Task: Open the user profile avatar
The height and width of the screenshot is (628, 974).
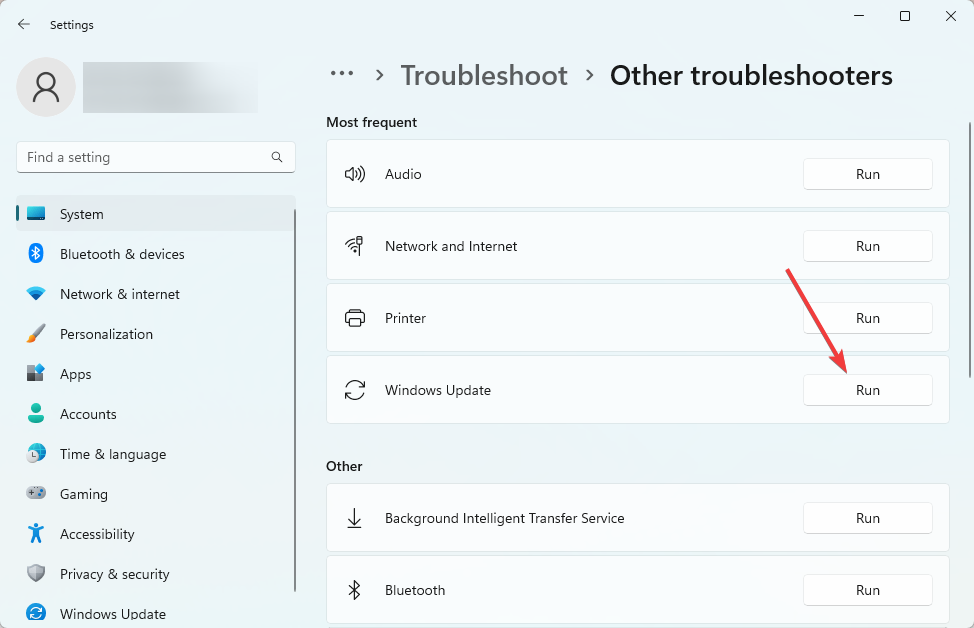Action: pyautogui.click(x=46, y=87)
